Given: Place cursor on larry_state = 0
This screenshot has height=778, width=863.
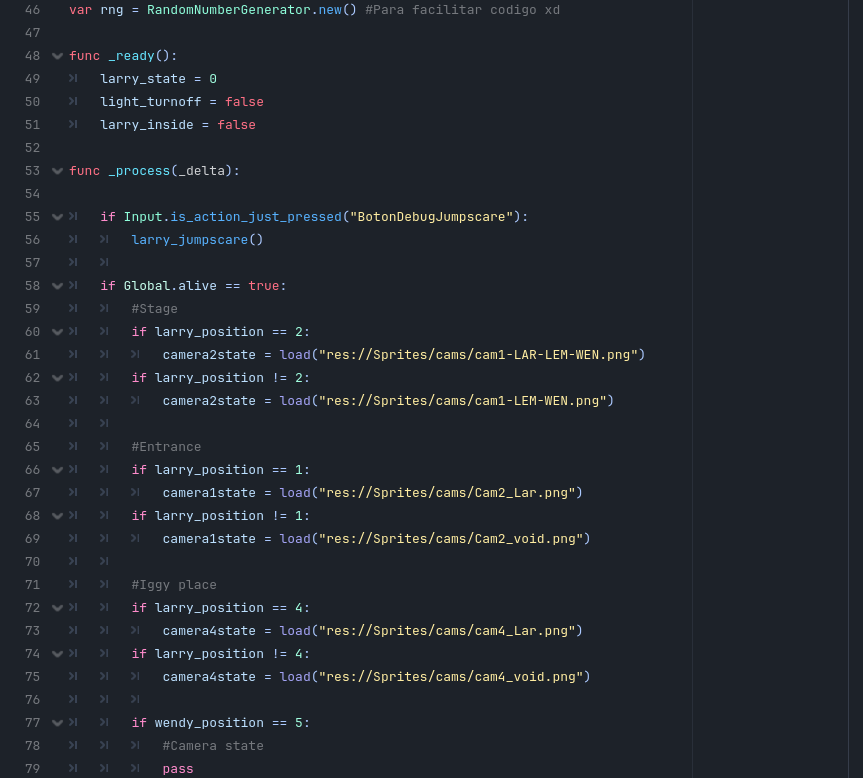Looking at the screenshot, I should click(159, 79).
